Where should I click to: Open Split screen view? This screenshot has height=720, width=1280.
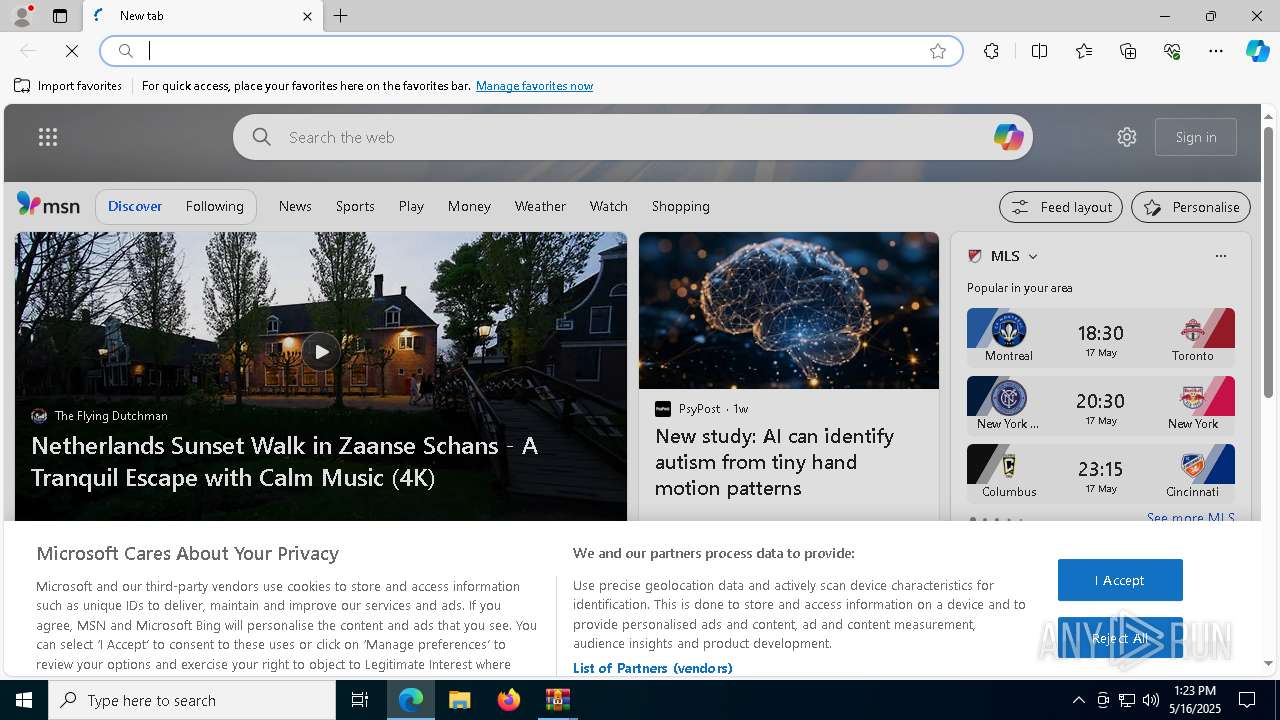point(1039,51)
